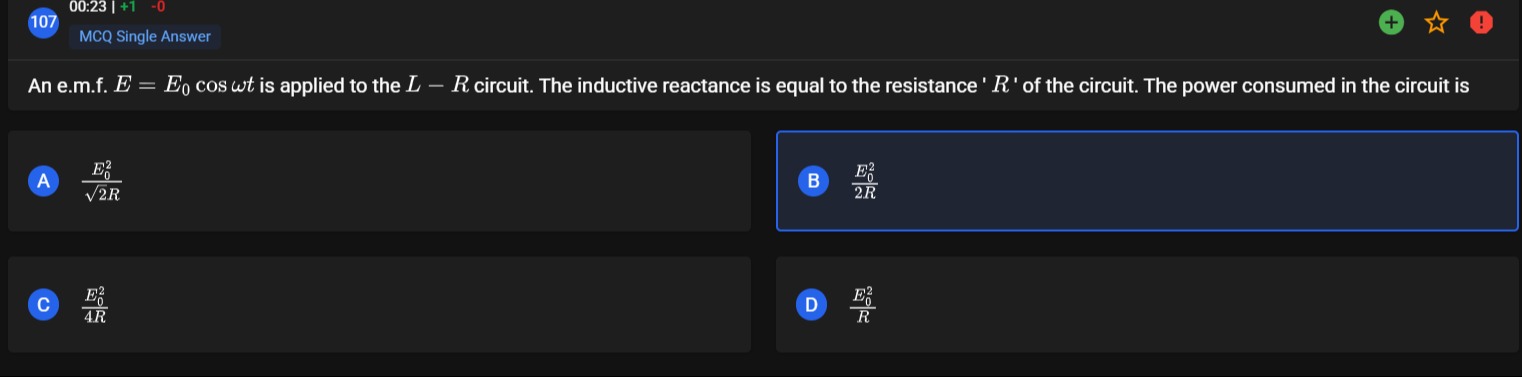Click the green plus icon
The height and width of the screenshot is (377, 1522).
click(1390, 23)
